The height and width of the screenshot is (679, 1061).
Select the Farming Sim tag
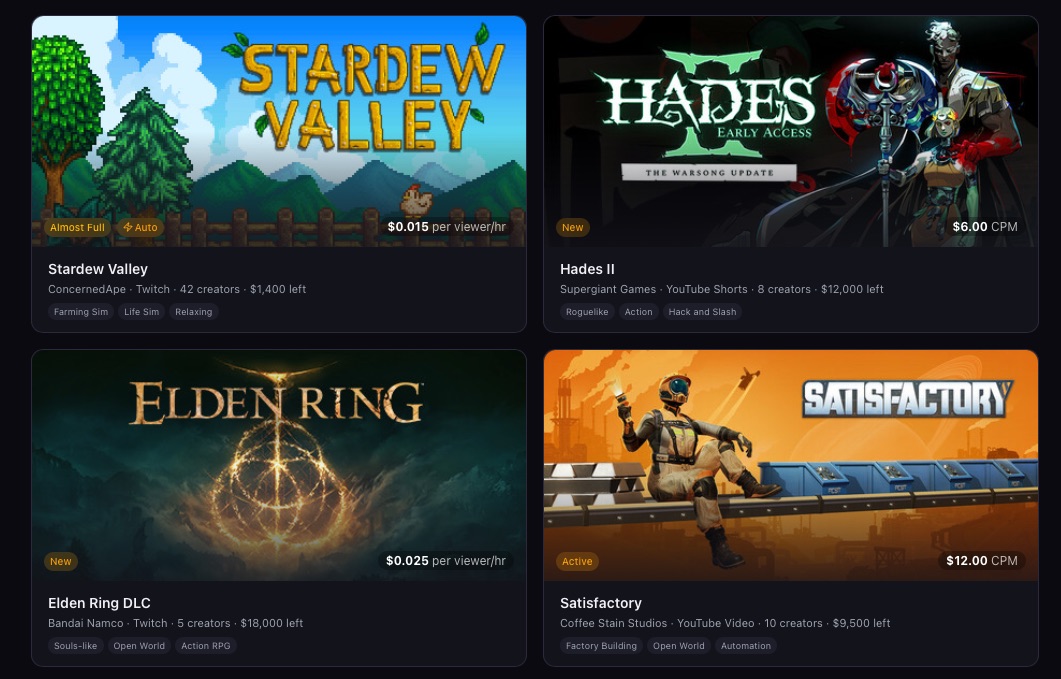81,312
